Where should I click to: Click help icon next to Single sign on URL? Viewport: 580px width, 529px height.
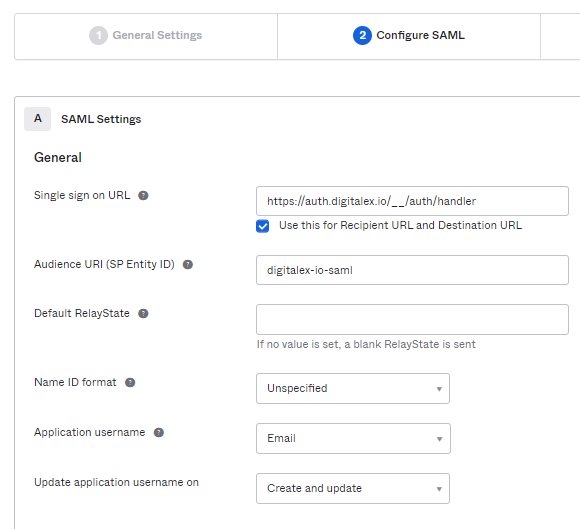click(143, 195)
